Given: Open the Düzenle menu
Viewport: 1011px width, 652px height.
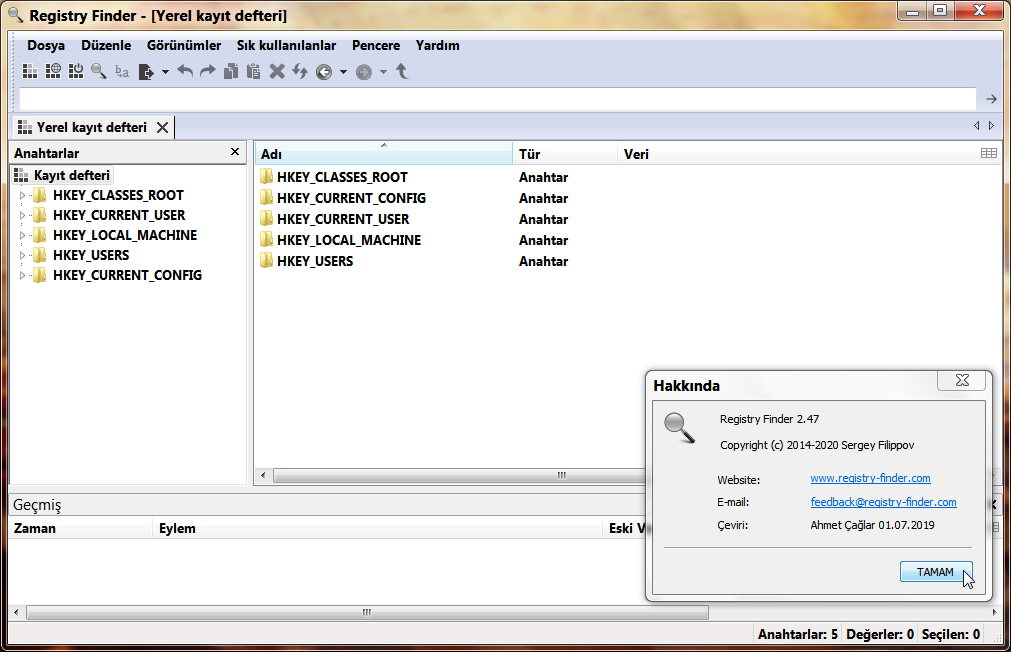Looking at the screenshot, I should 106,45.
